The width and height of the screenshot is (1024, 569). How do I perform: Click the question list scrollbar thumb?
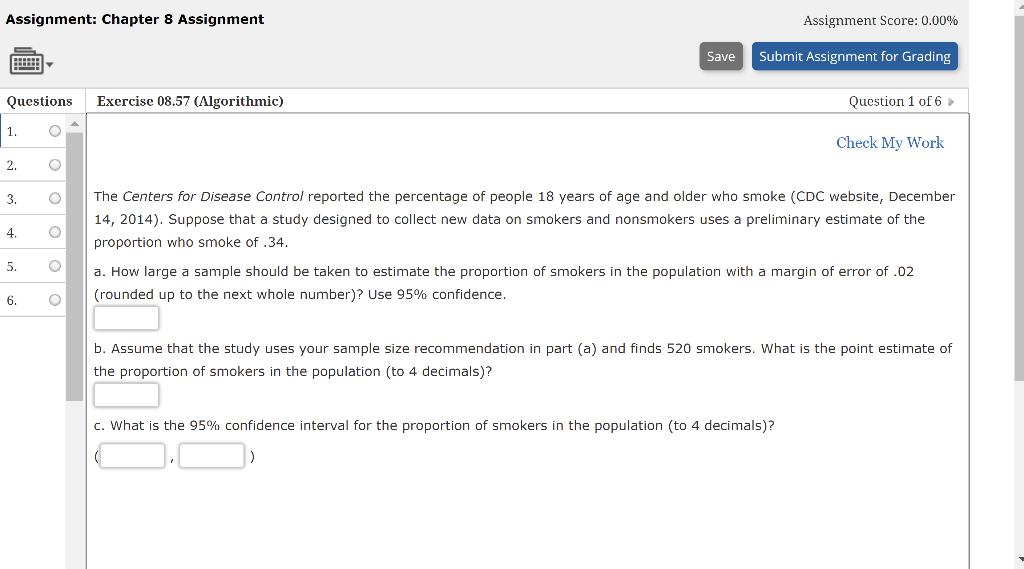point(74,267)
